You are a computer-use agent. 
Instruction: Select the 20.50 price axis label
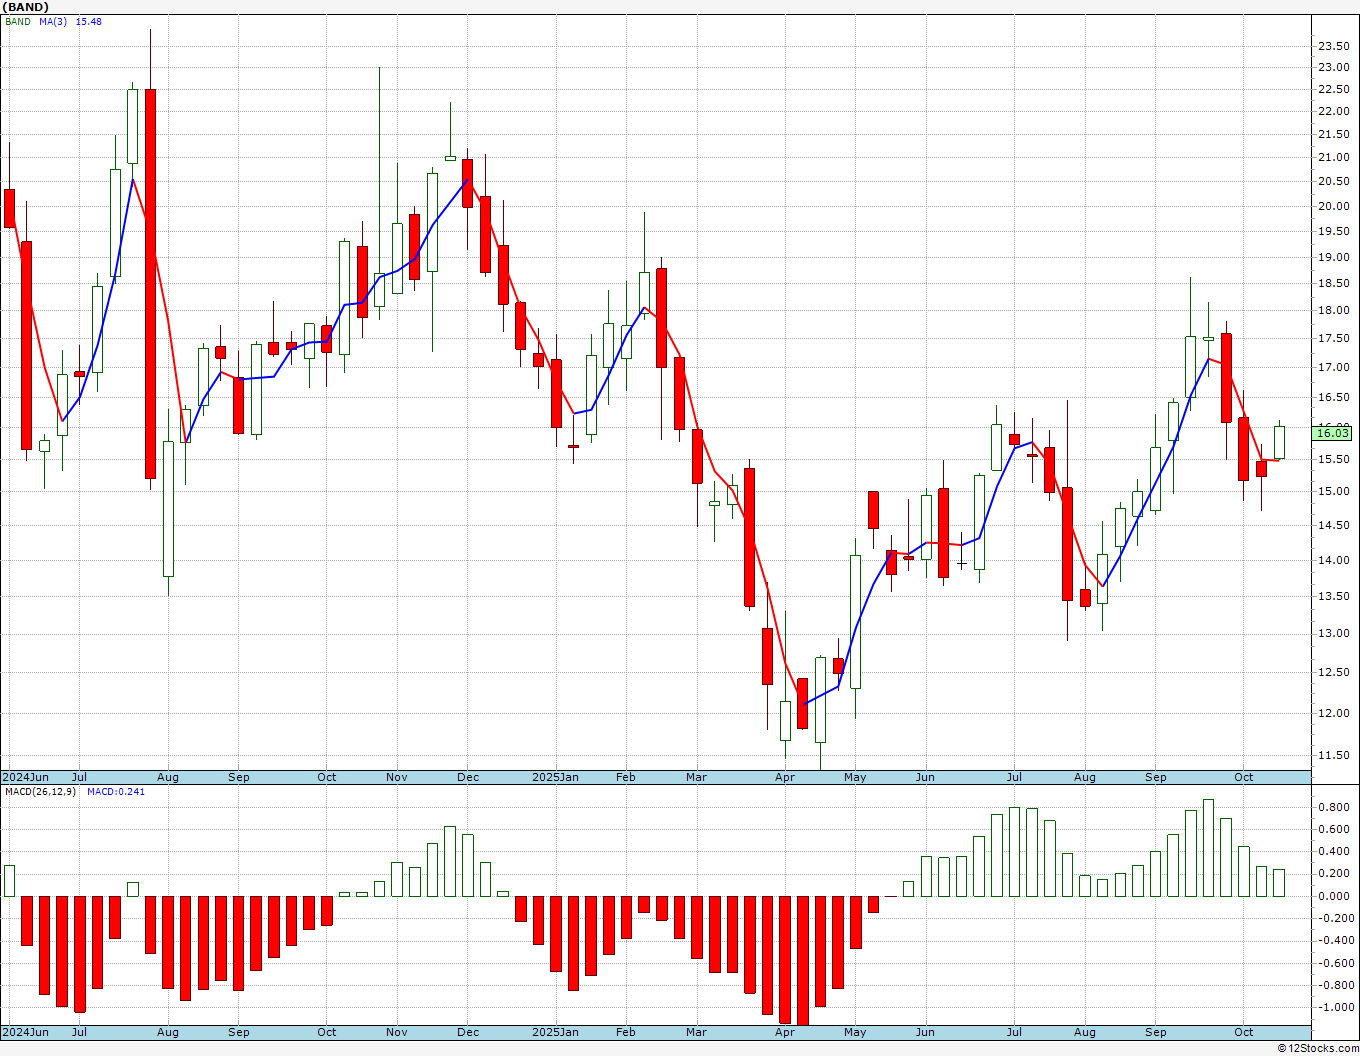pyautogui.click(x=1333, y=181)
